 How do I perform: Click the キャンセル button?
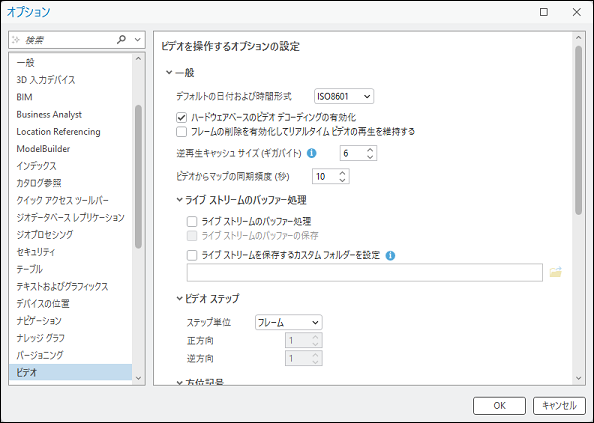[559, 406]
